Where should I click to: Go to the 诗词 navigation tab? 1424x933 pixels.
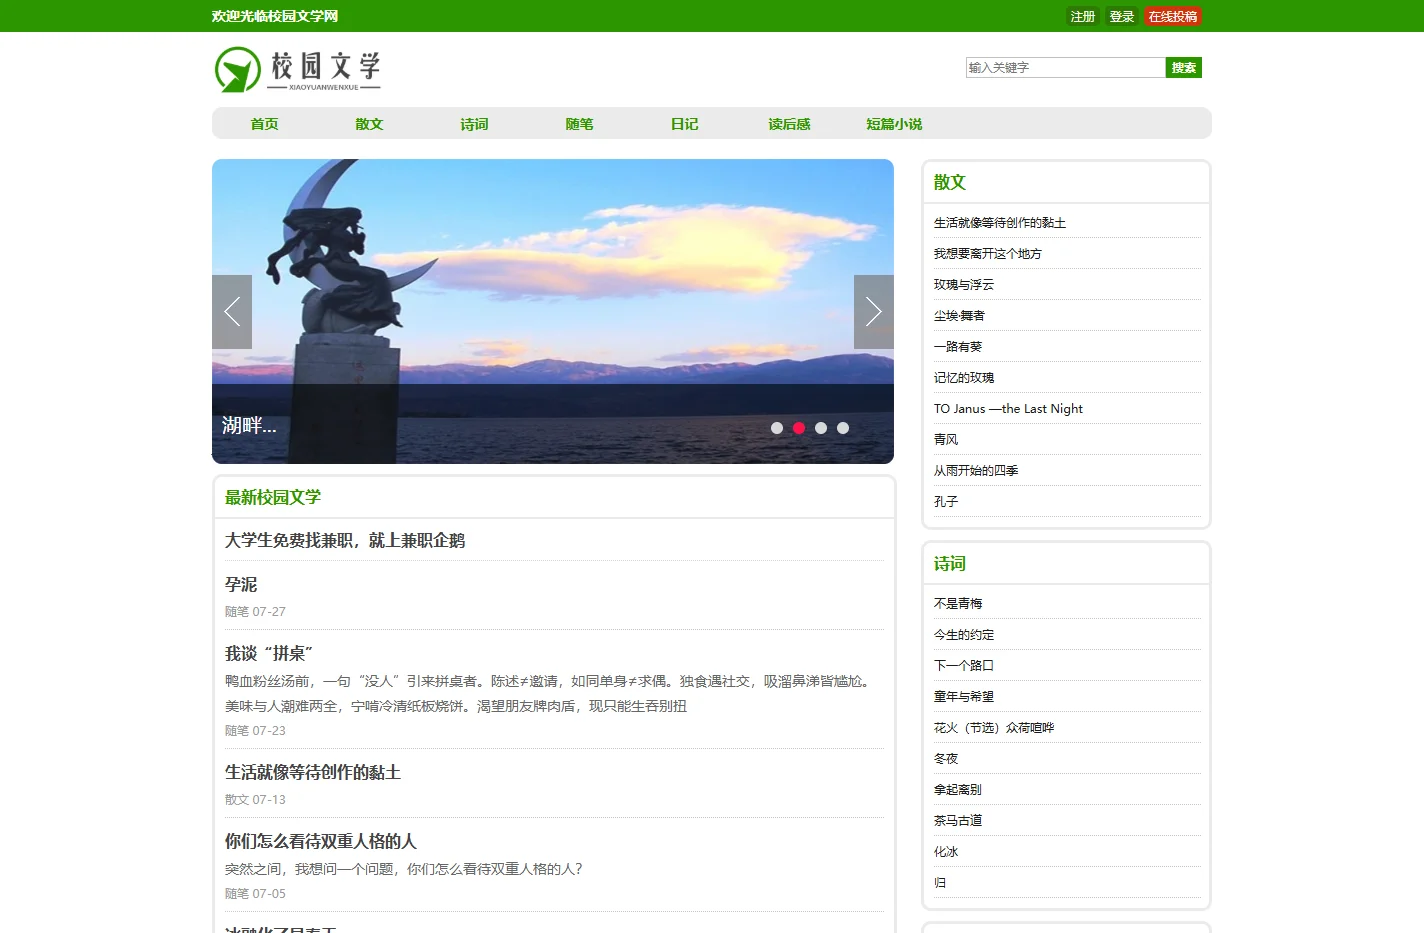pos(475,124)
